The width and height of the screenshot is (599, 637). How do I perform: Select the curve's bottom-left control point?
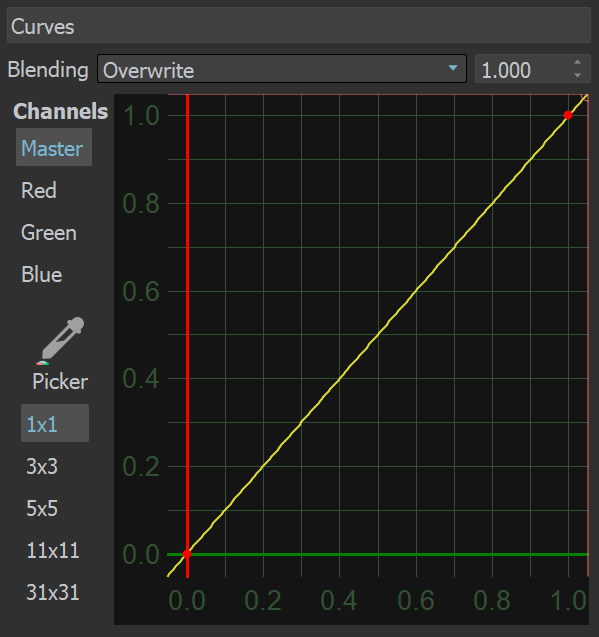pos(187,554)
